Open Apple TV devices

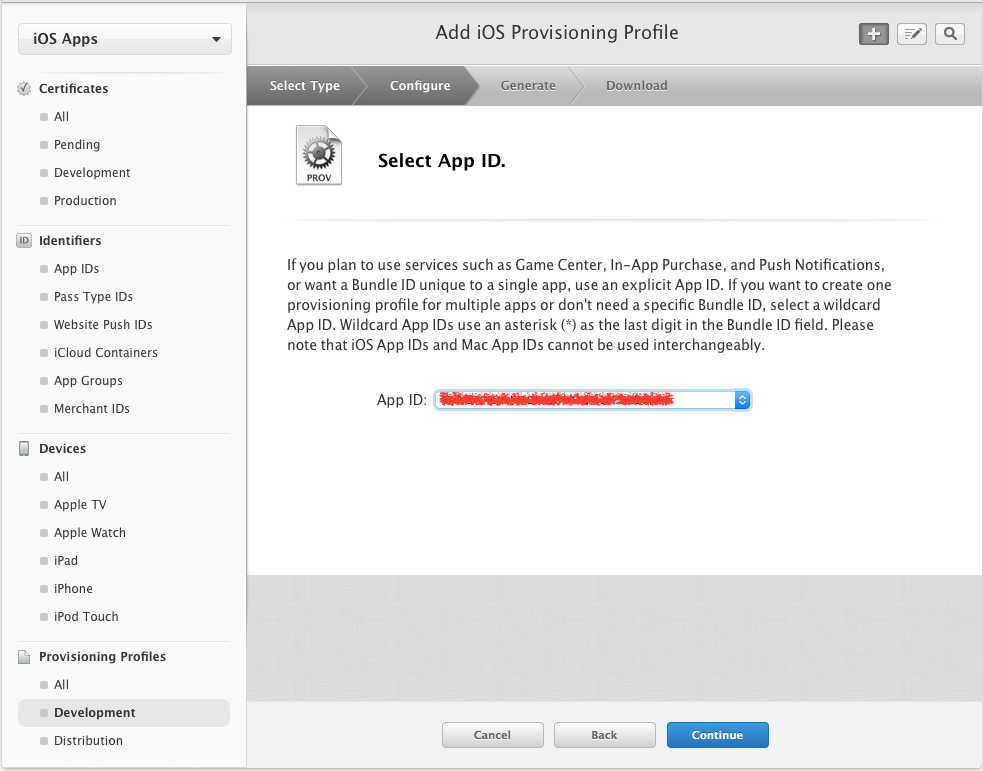[x=80, y=505]
